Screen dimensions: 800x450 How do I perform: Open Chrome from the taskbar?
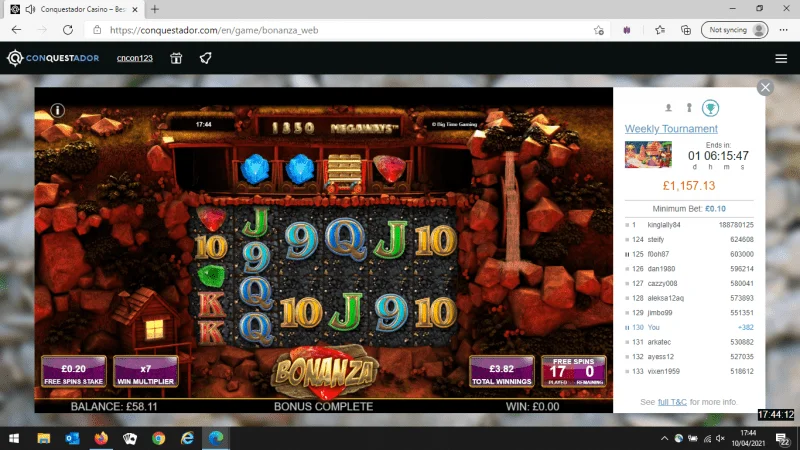159,438
